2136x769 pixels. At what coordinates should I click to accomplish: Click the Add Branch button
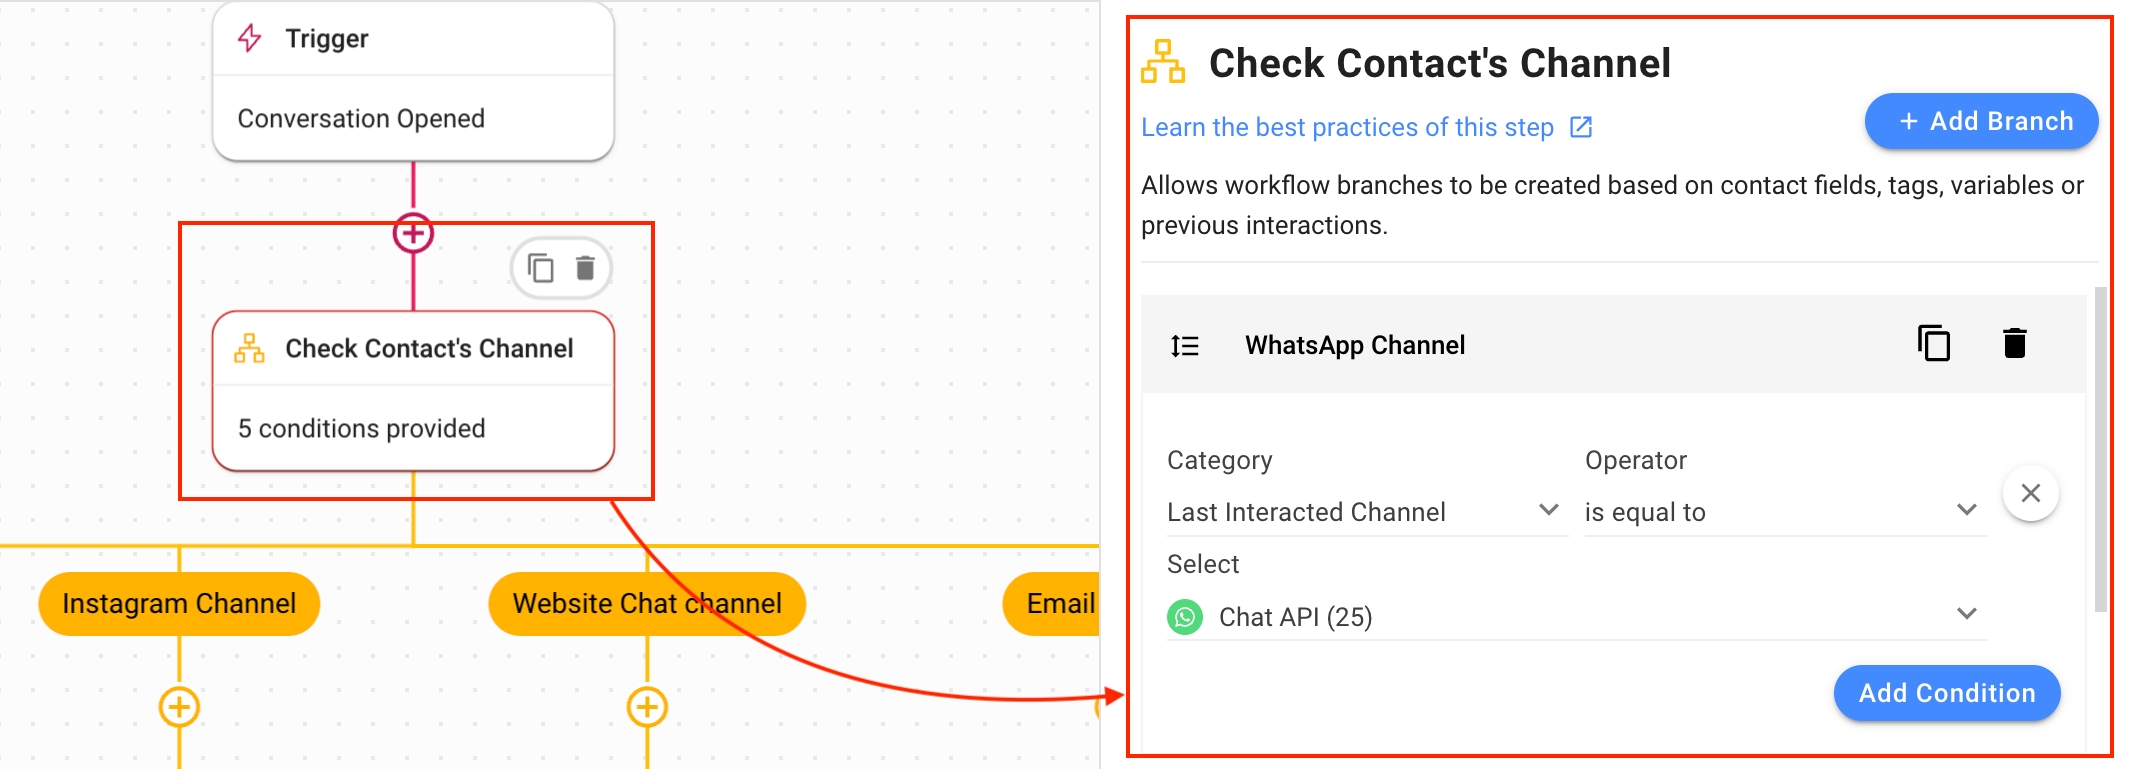coord(1981,121)
